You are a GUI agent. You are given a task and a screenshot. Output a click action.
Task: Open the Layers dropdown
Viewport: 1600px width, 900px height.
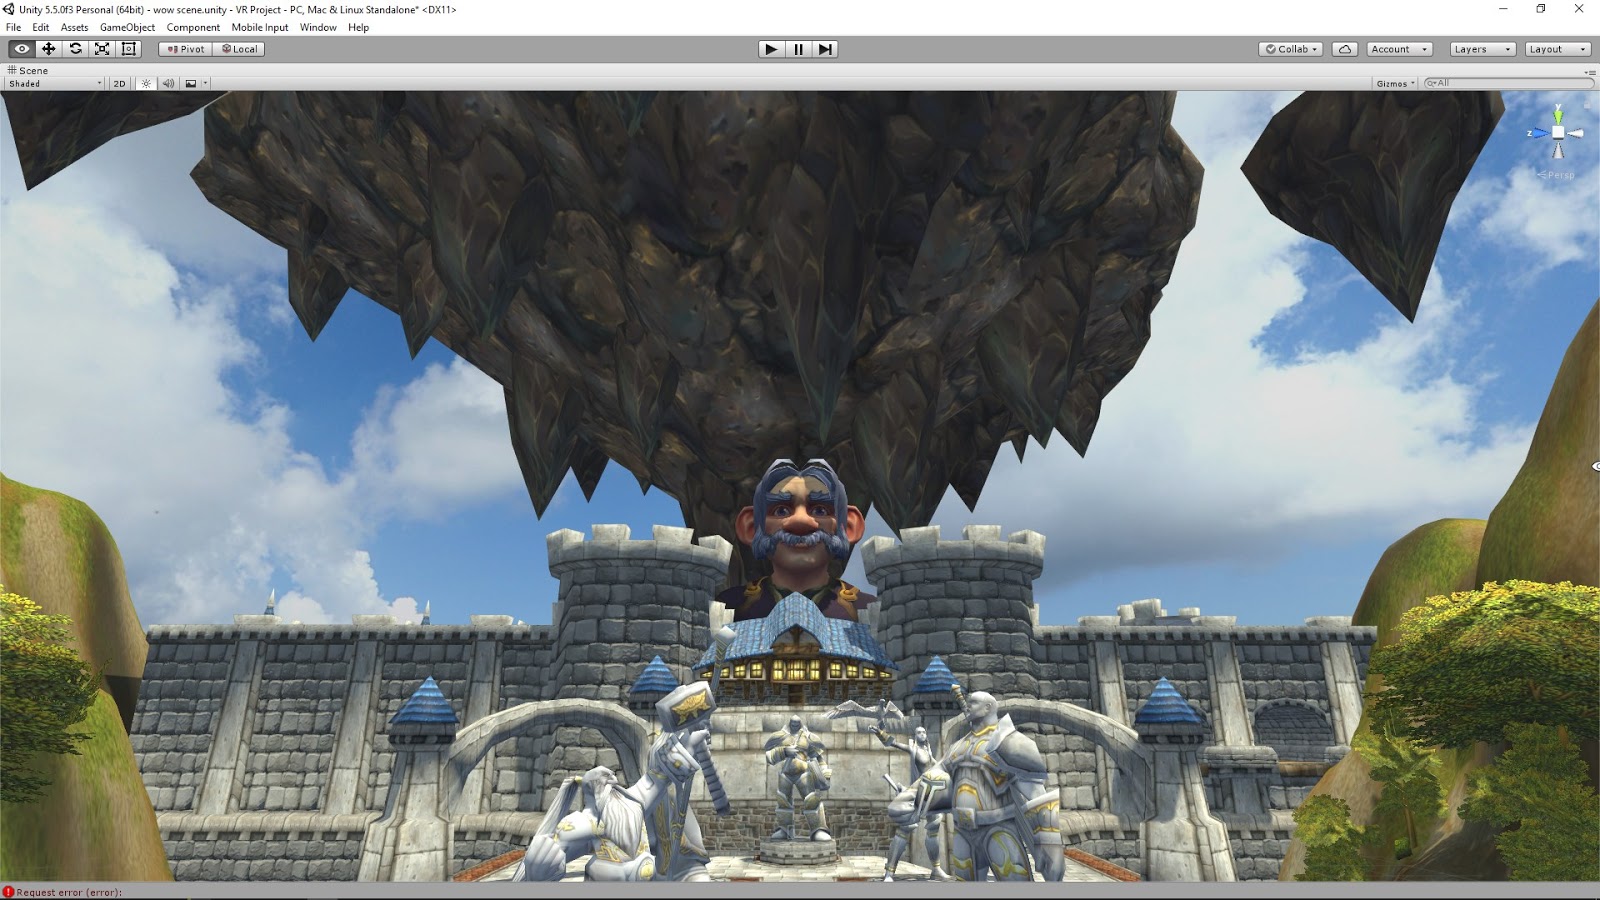(1482, 49)
